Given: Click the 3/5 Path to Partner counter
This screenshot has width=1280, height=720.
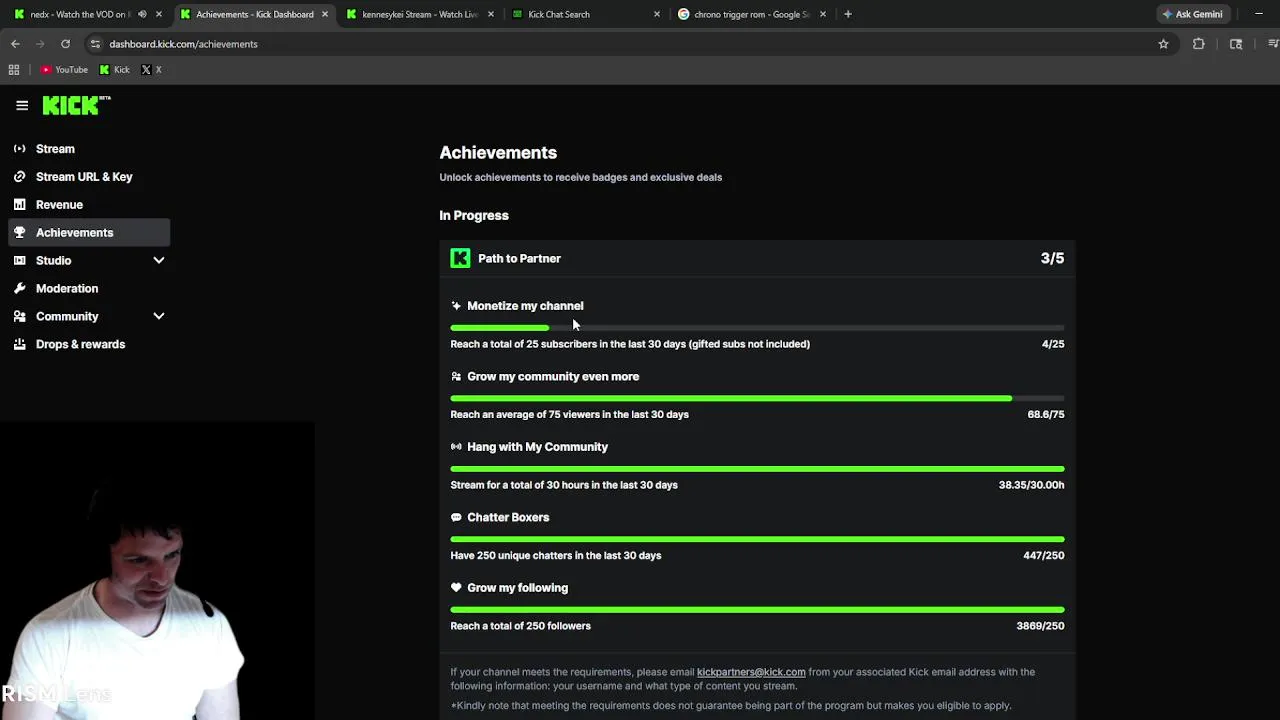Looking at the screenshot, I should click(1052, 258).
